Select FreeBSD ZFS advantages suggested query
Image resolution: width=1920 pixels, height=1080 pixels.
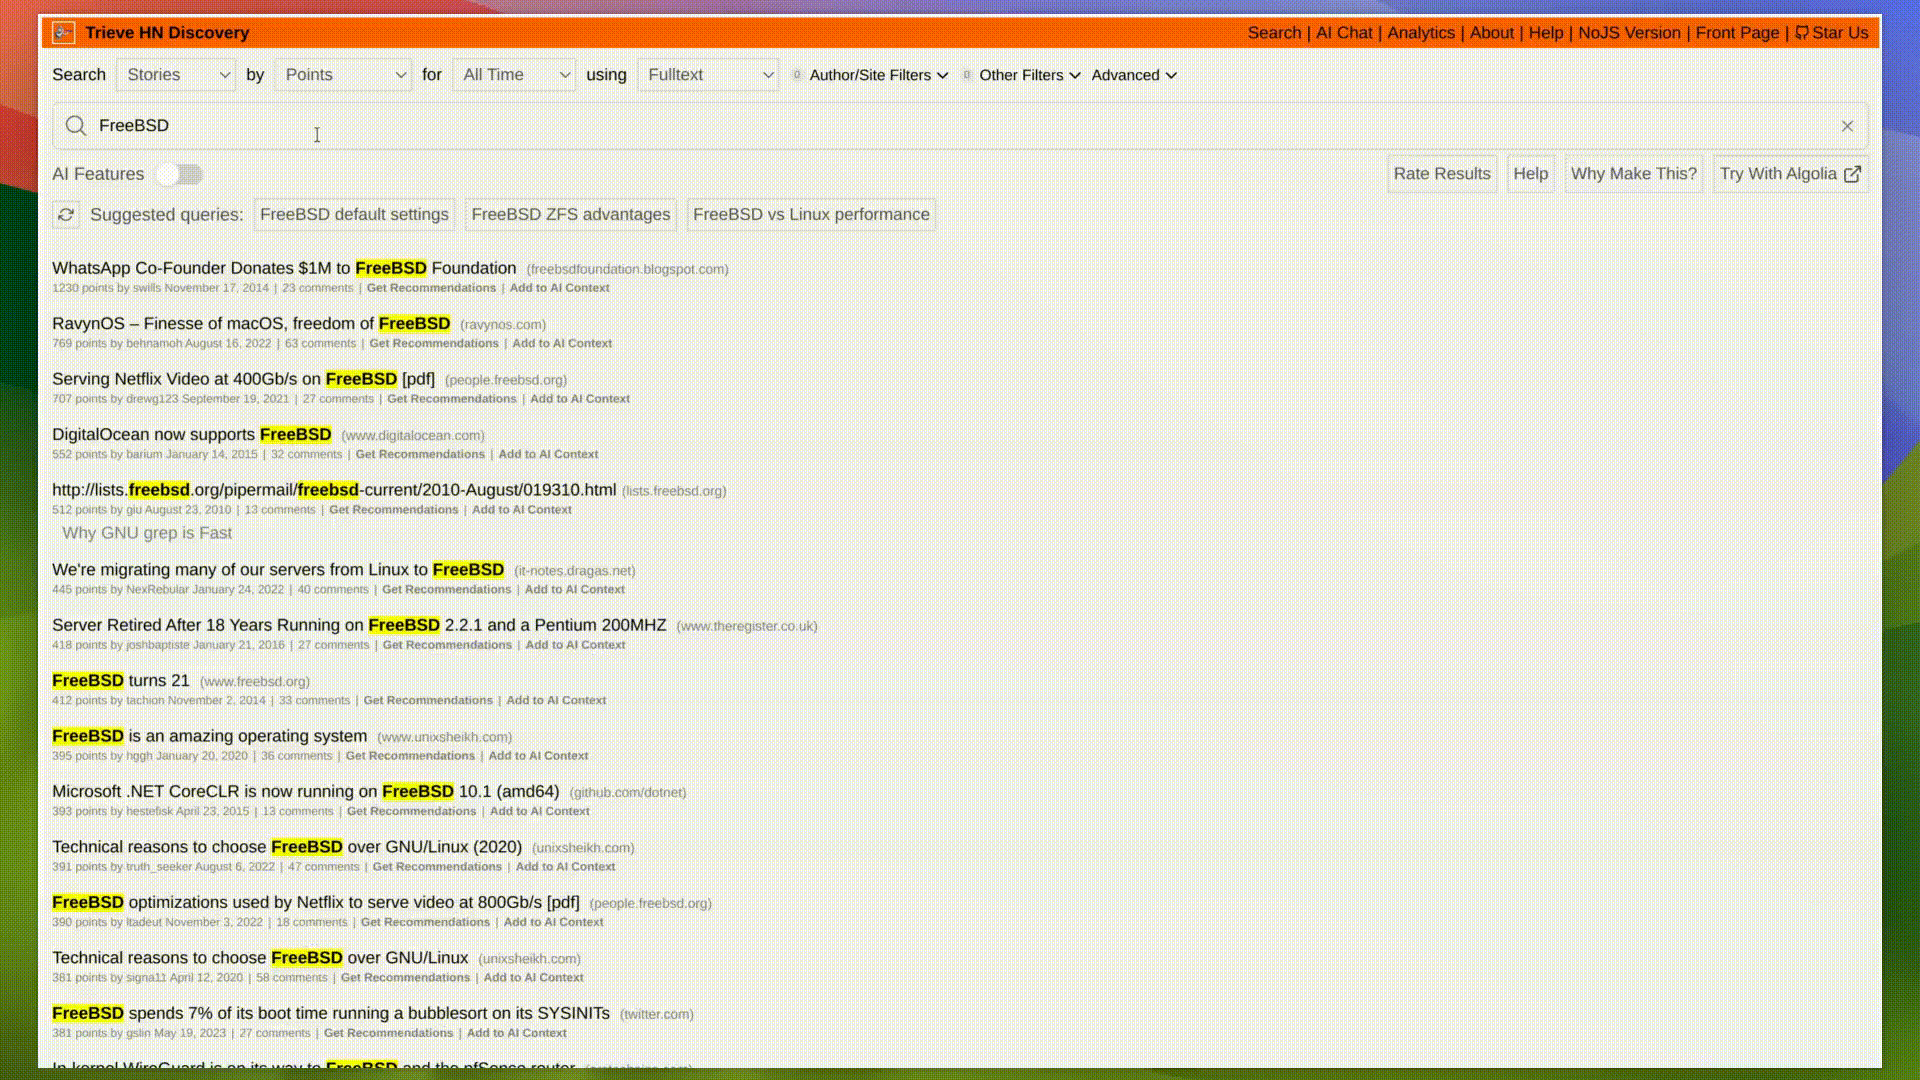click(572, 214)
